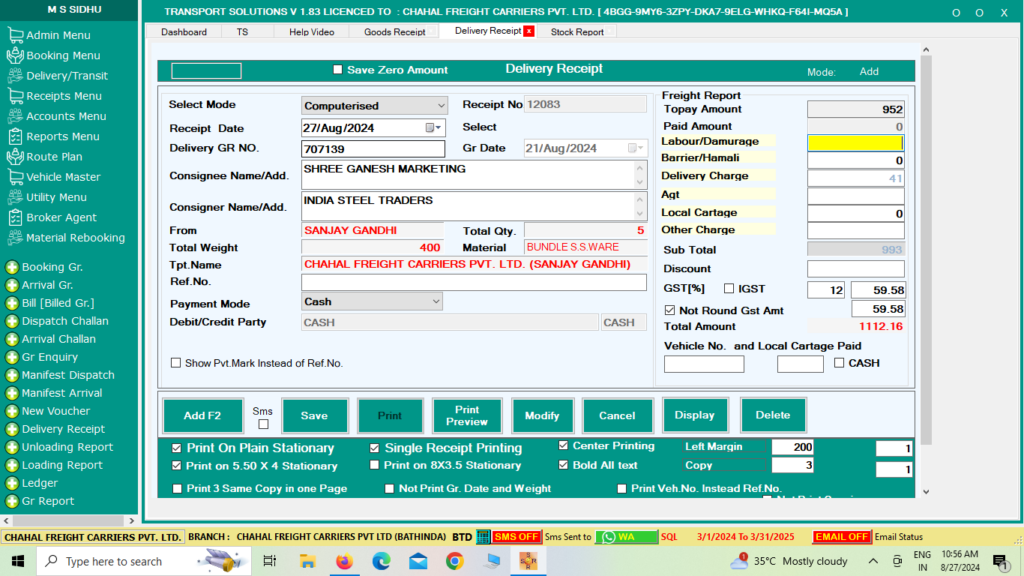The height and width of the screenshot is (576, 1024).
Task: Expand the Payment Mode dropdown
Action: click(436, 301)
